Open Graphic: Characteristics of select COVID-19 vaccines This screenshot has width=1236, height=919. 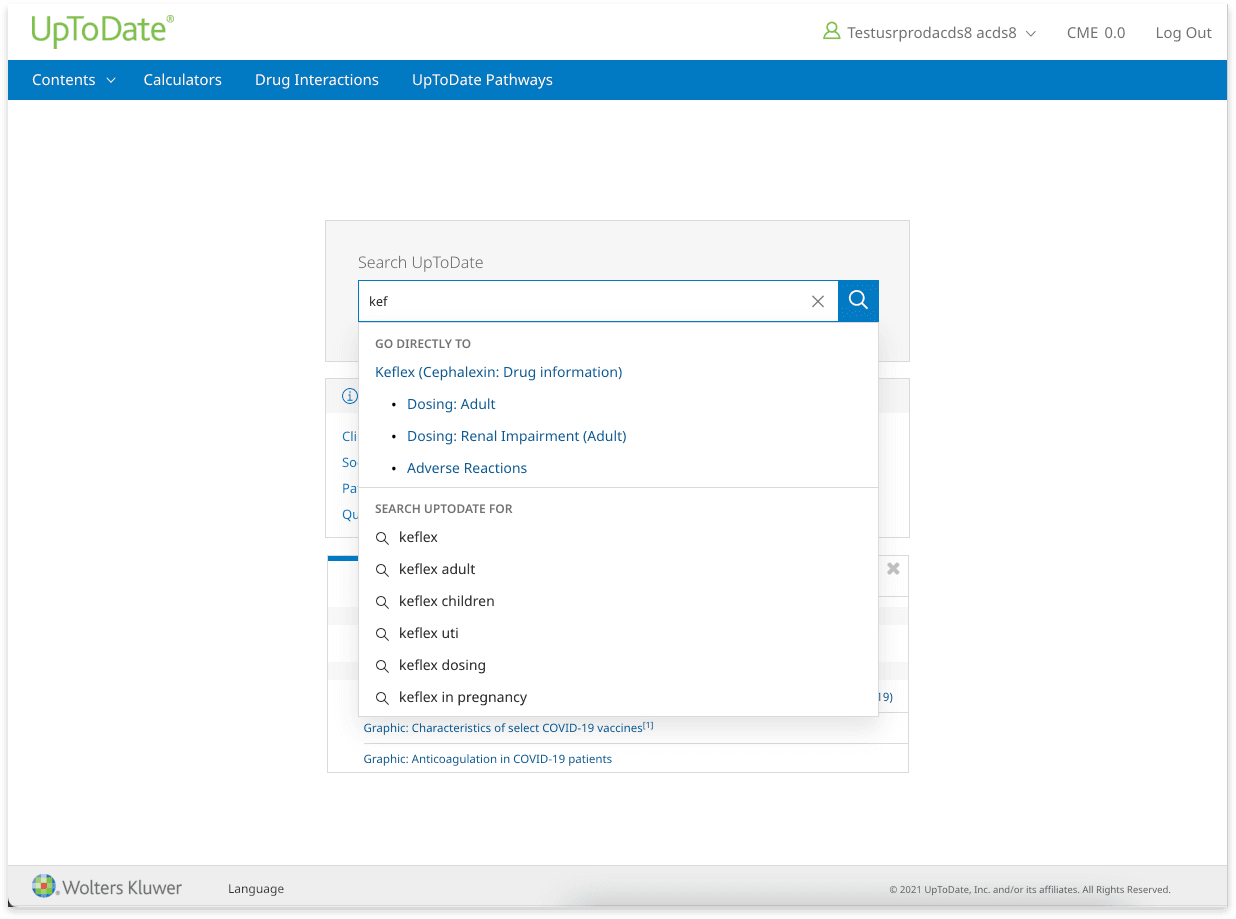(508, 728)
